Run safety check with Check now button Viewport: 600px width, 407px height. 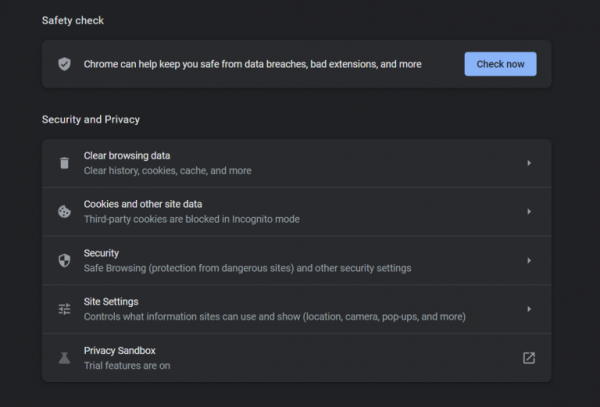[500, 64]
